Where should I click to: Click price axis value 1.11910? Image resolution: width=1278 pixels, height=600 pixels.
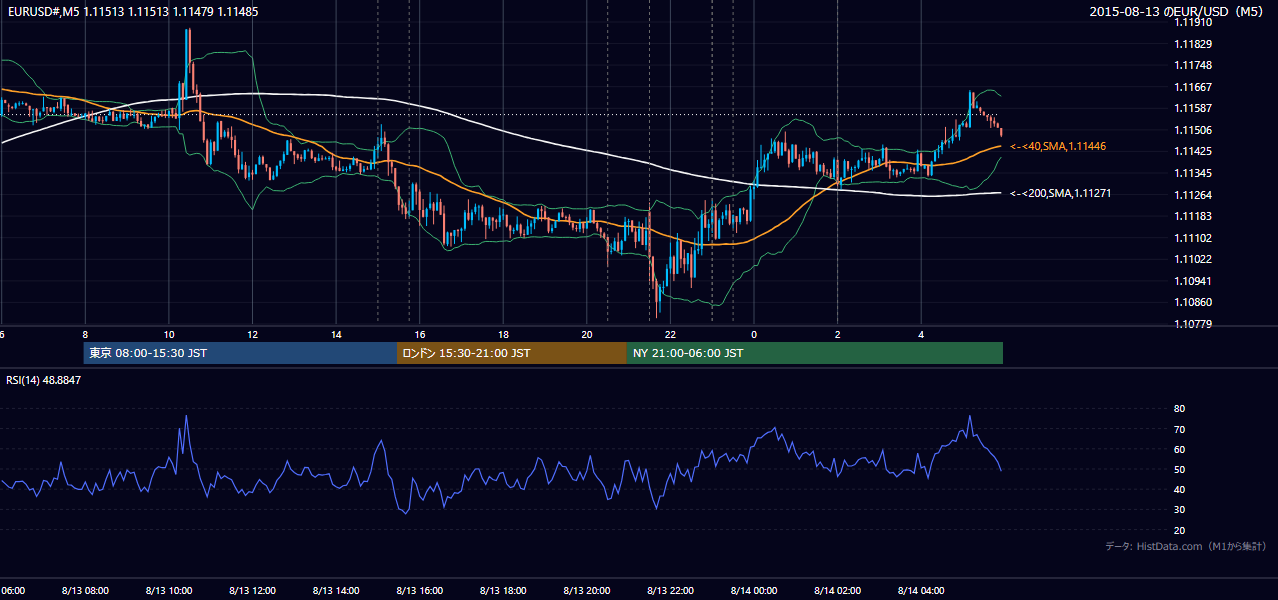tap(1193, 22)
